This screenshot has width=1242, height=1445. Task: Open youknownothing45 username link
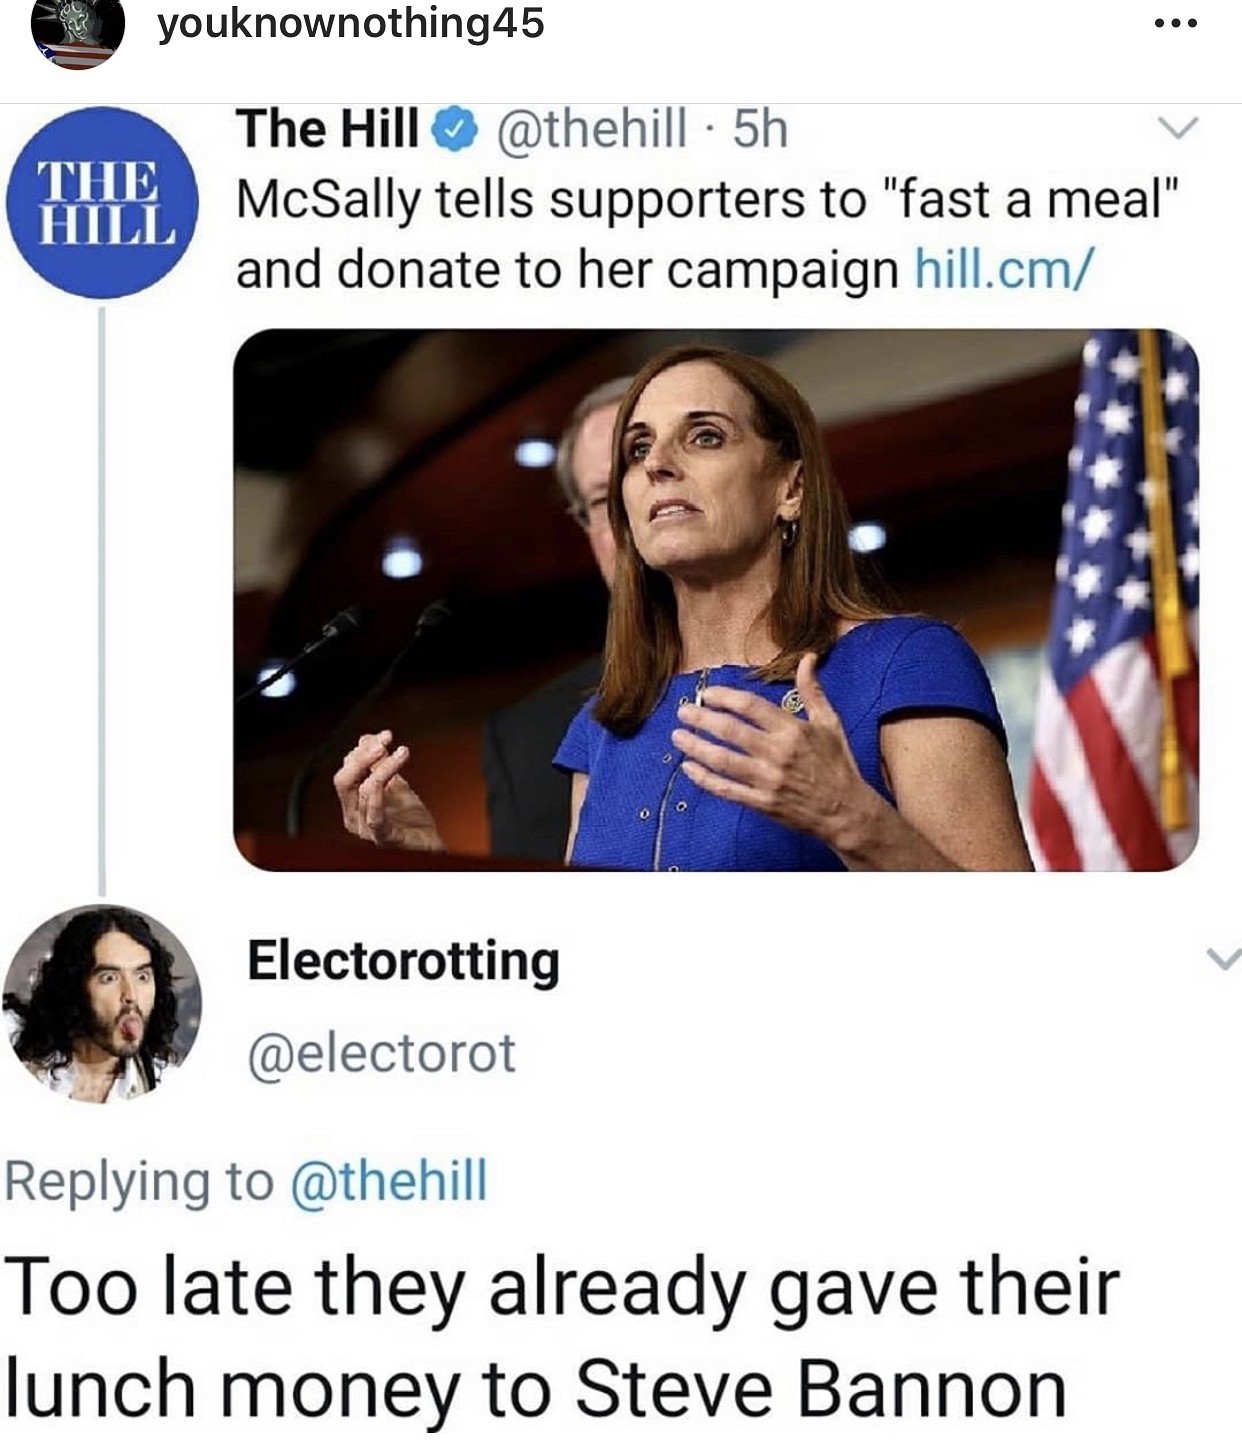(x=351, y=24)
